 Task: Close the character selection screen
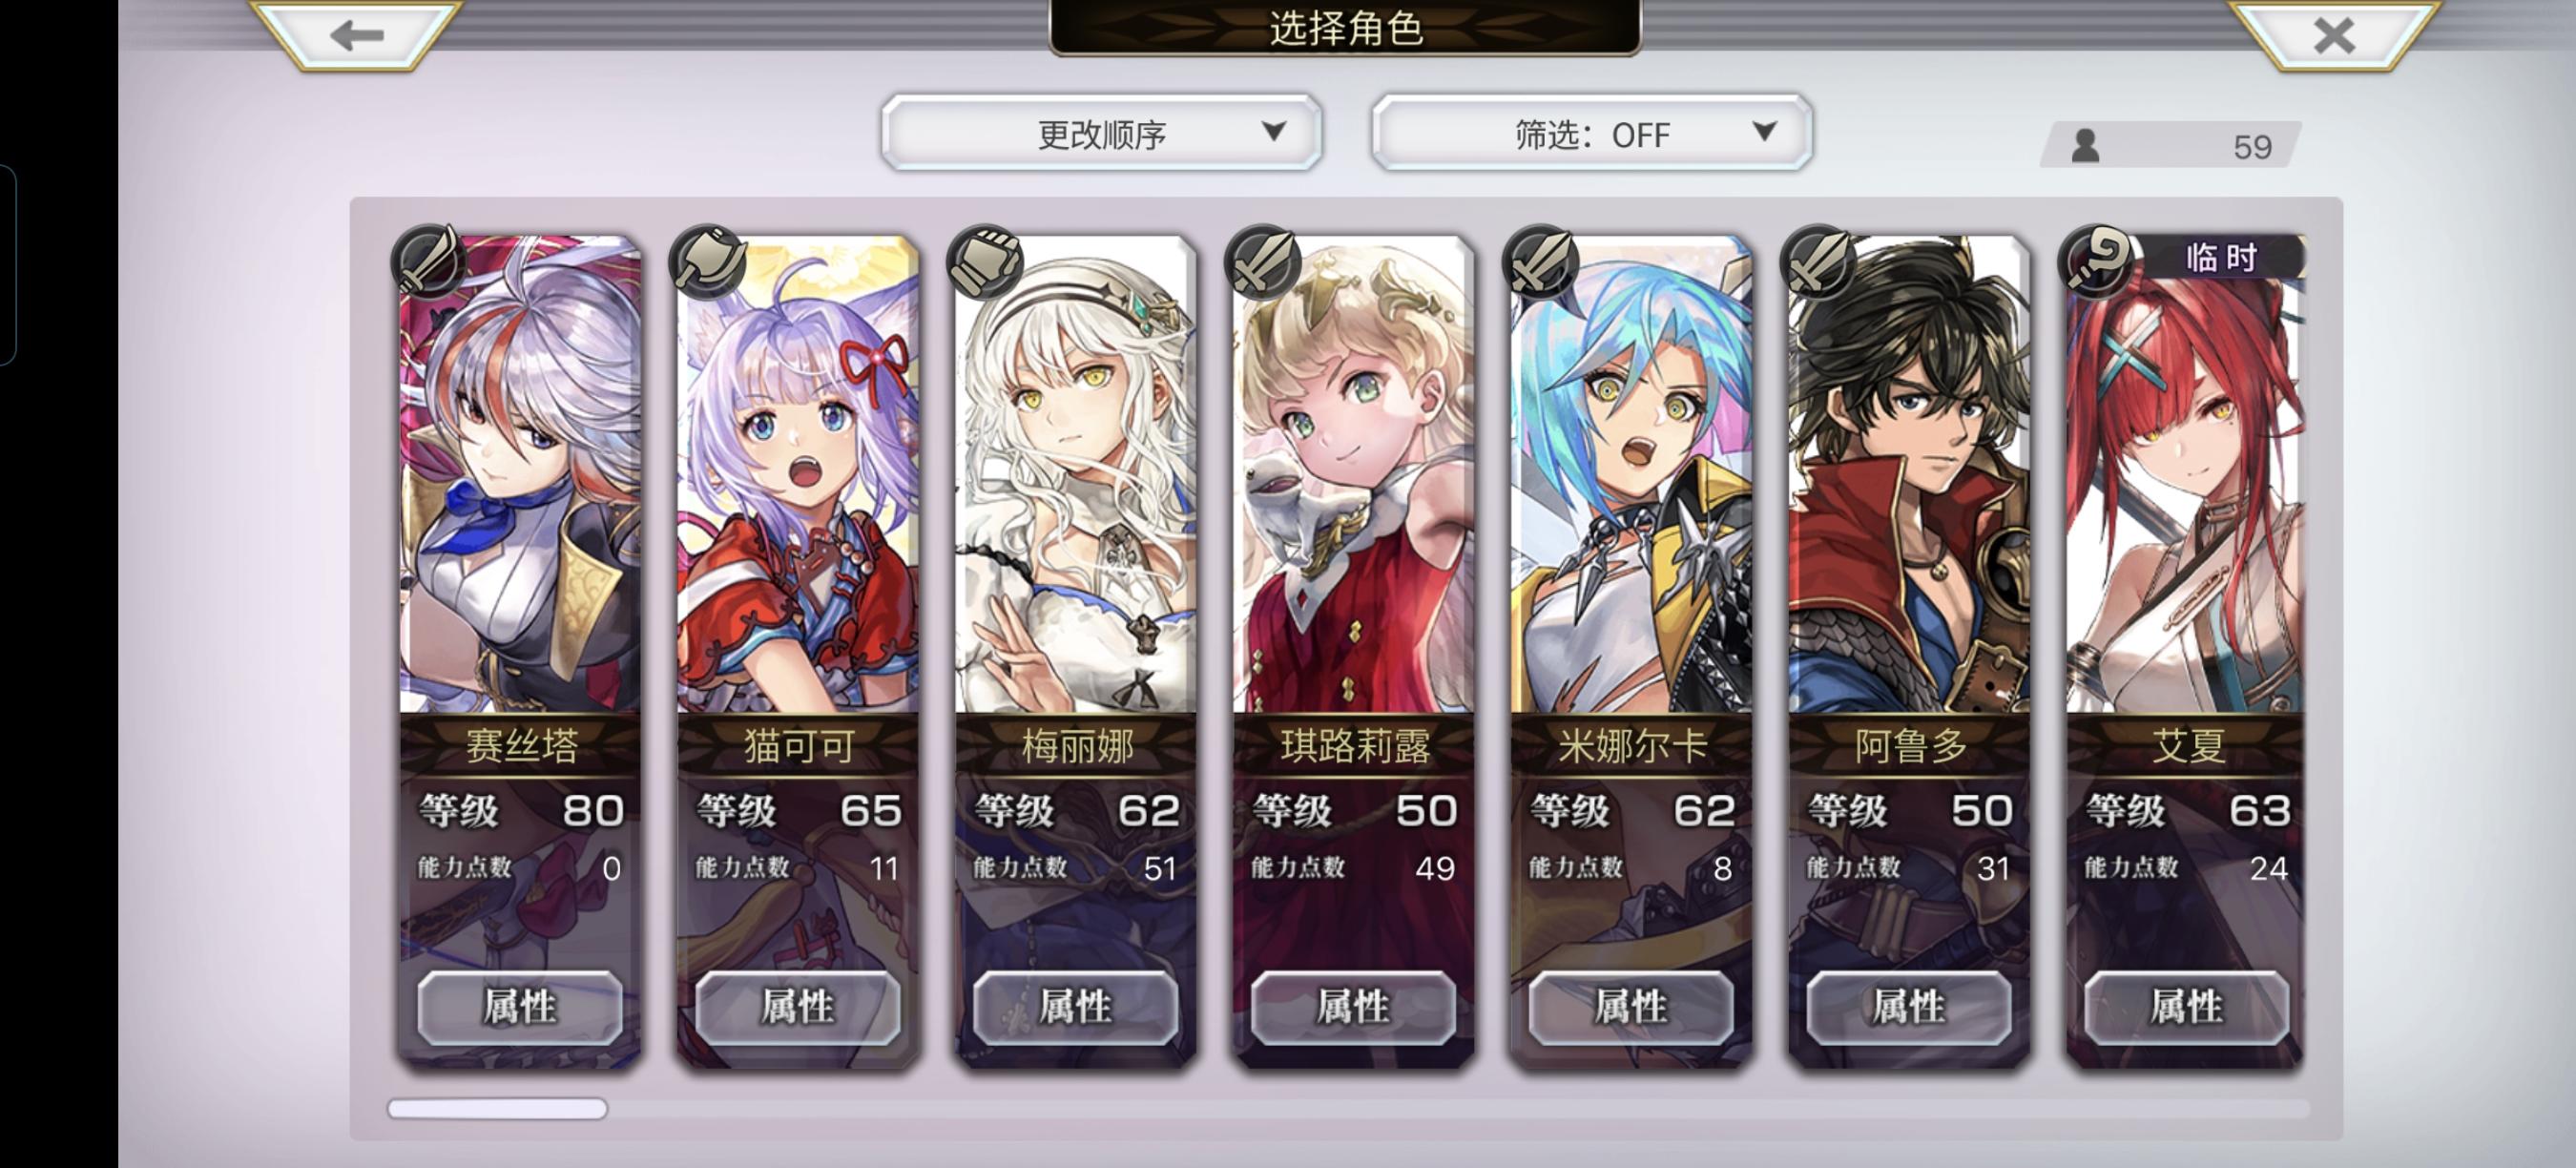(2334, 34)
